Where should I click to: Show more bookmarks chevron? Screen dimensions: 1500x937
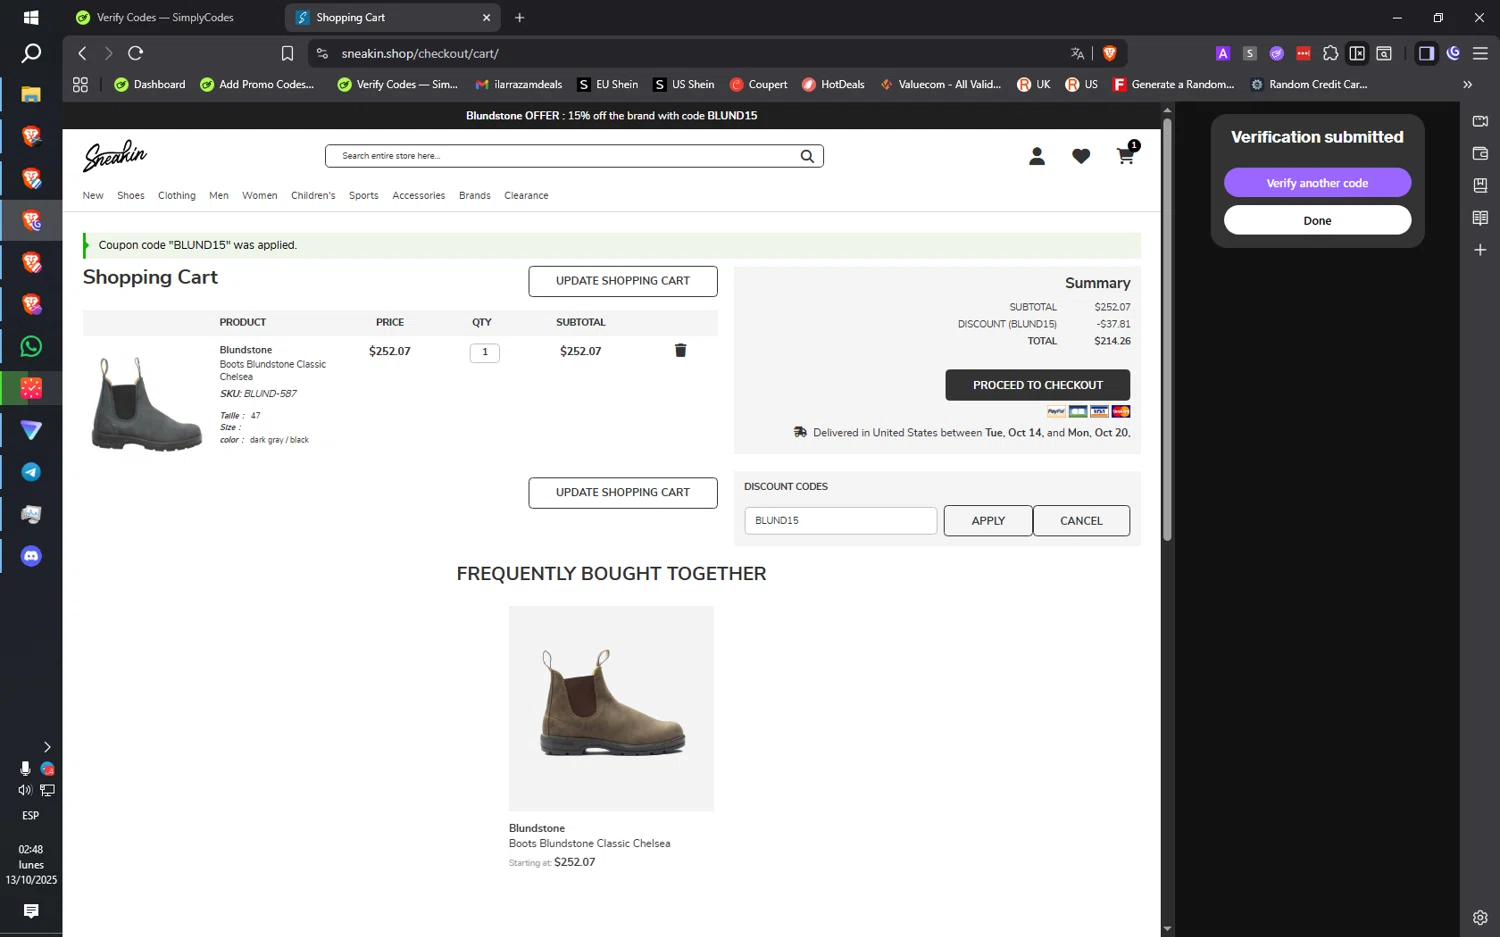pyautogui.click(x=1467, y=84)
